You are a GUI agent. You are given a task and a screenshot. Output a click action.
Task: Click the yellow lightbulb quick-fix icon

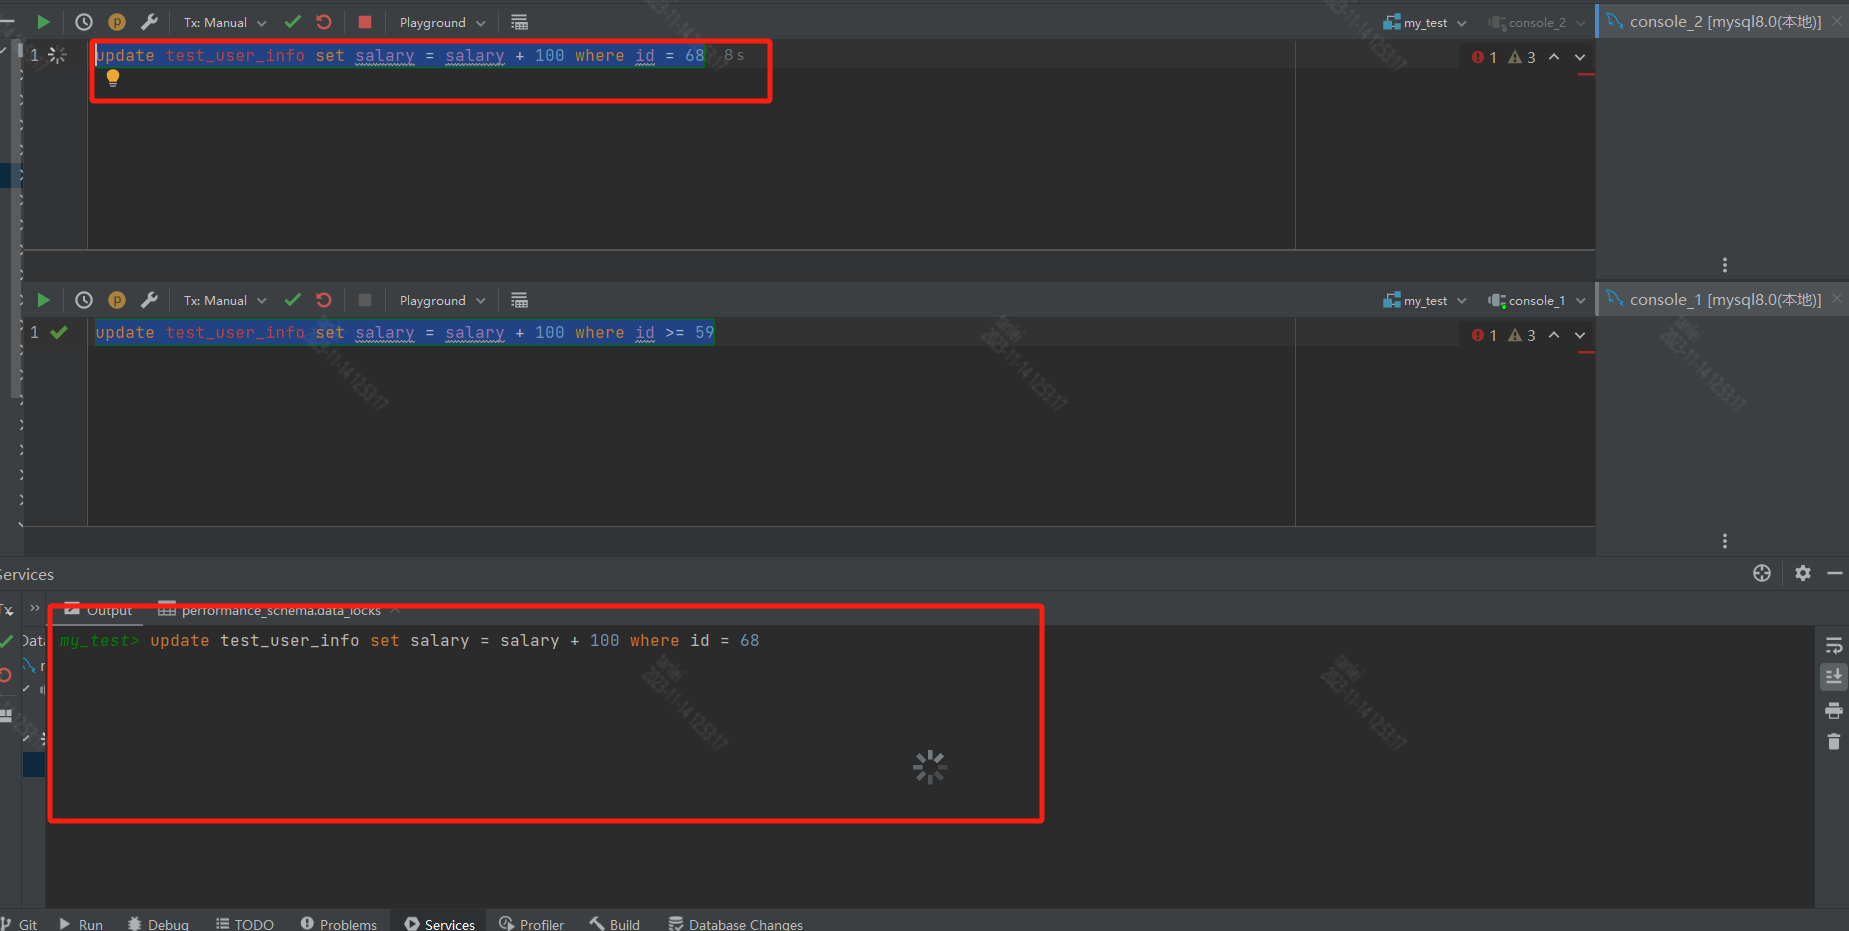click(x=113, y=78)
